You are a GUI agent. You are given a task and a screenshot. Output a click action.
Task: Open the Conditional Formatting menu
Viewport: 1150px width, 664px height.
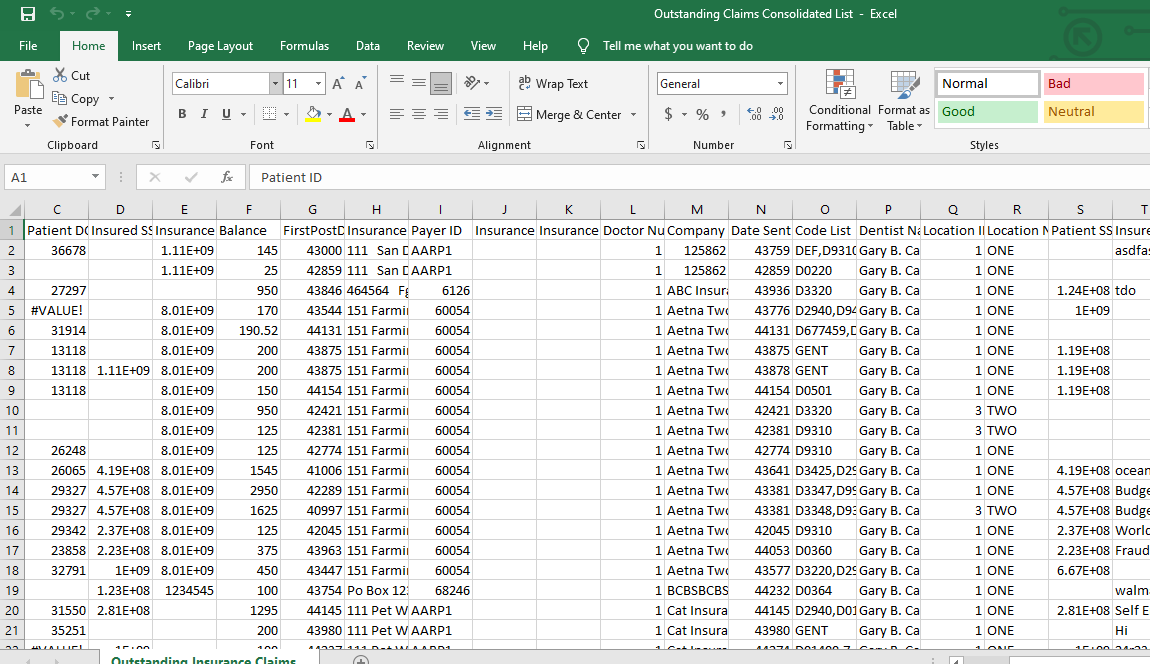click(839, 102)
